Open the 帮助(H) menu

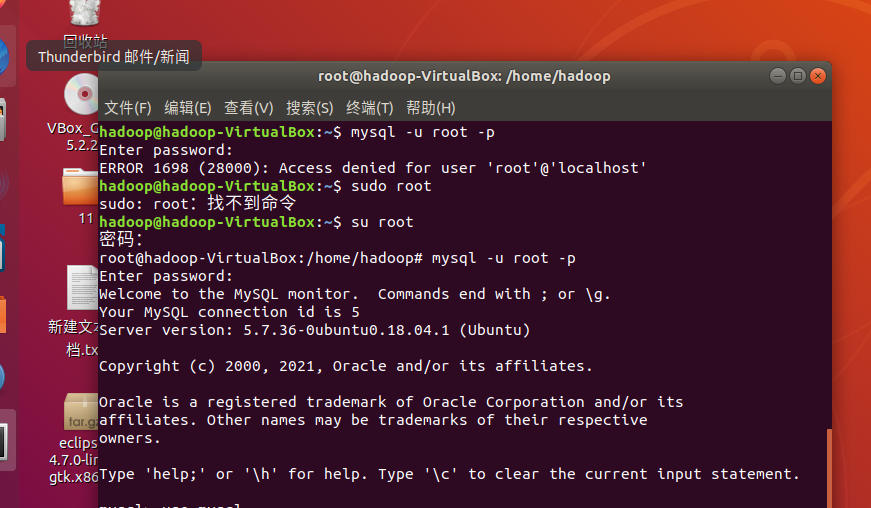[431, 108]
